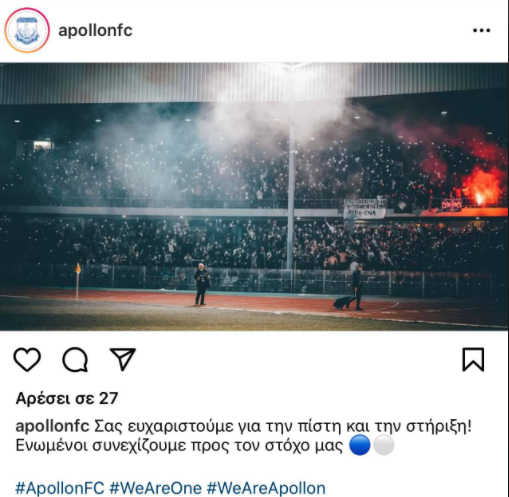Image resolution: width=509 pixels, height=497 pixels.
Task: Like the post with the heart icon
Action: click(27, 359)
